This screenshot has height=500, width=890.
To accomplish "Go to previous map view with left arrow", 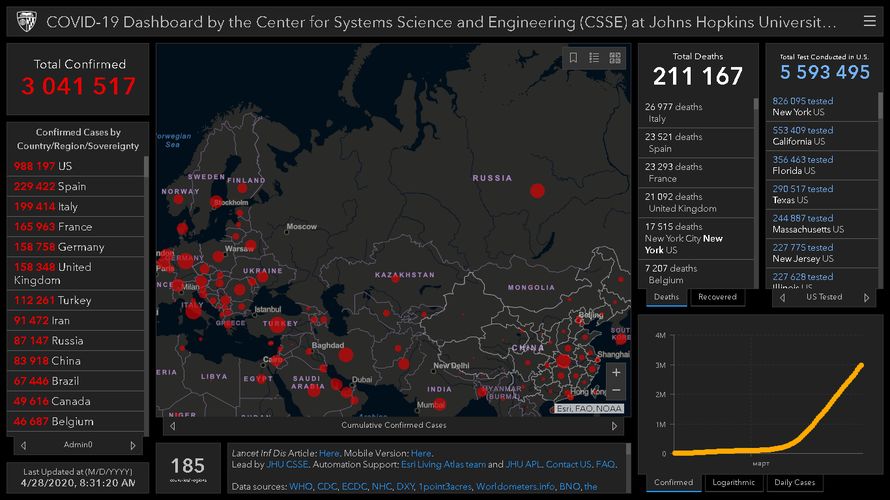I will point(171,426).
